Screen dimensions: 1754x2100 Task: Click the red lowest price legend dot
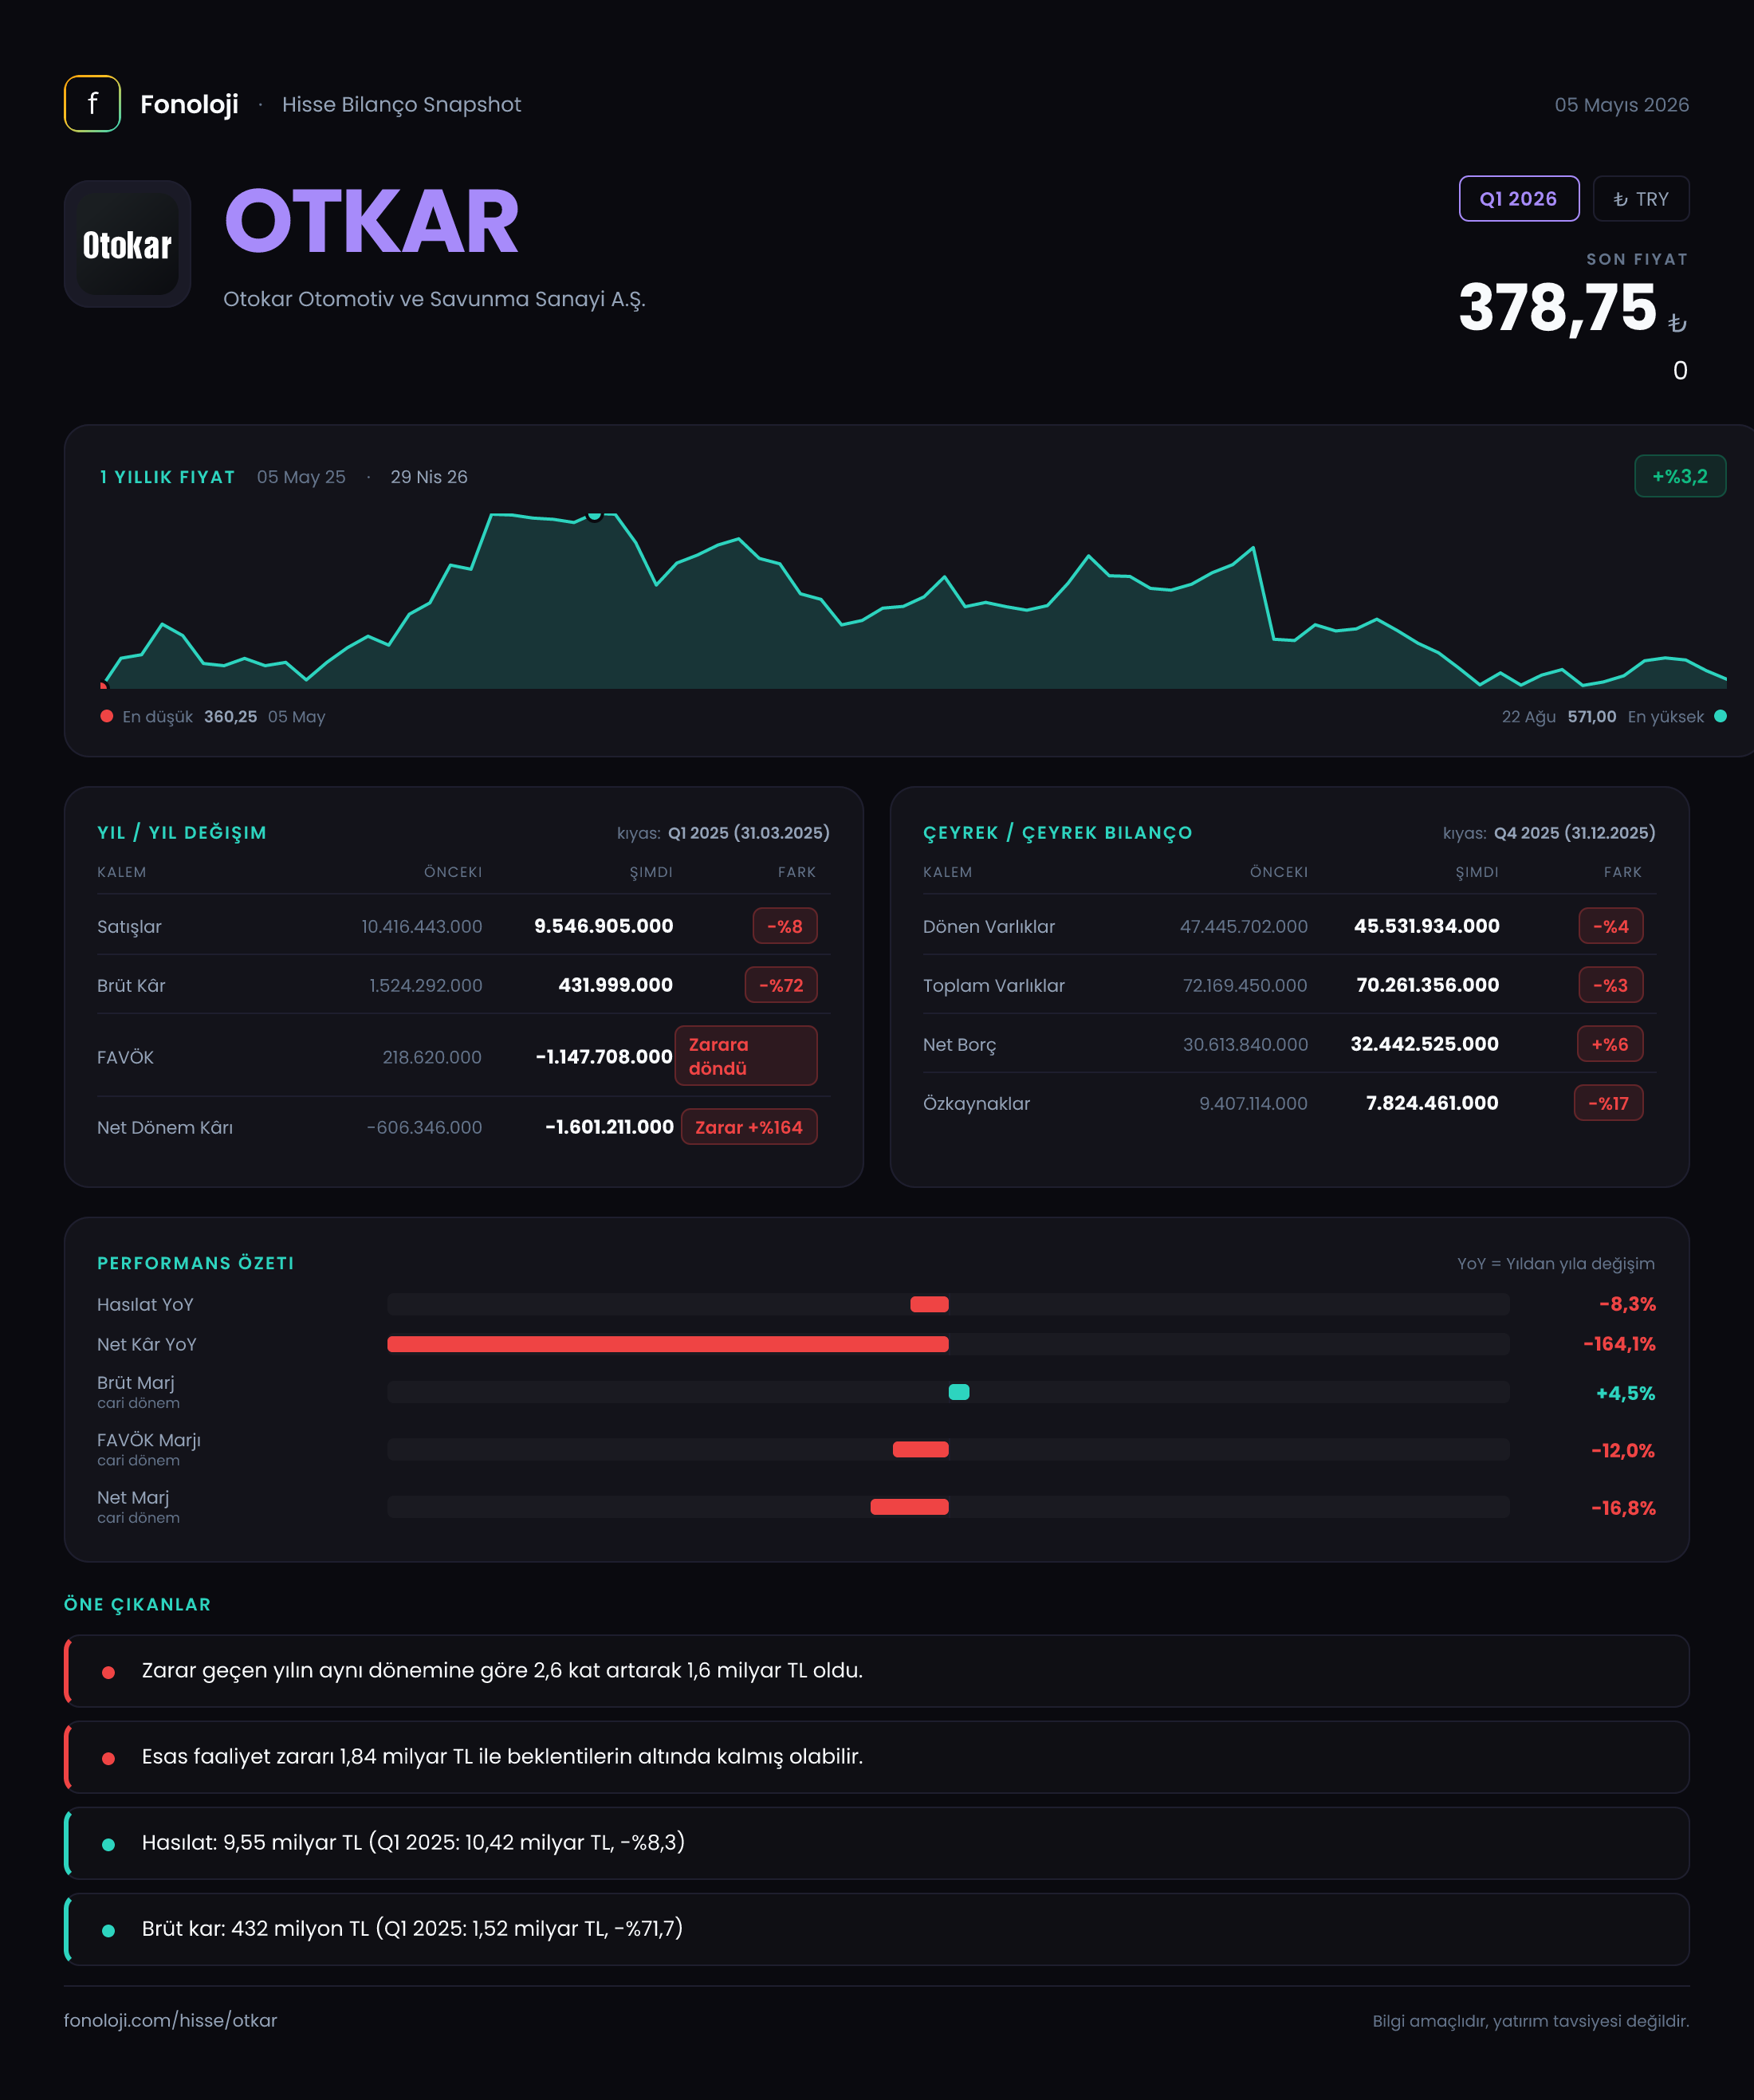tap(107, 716)
